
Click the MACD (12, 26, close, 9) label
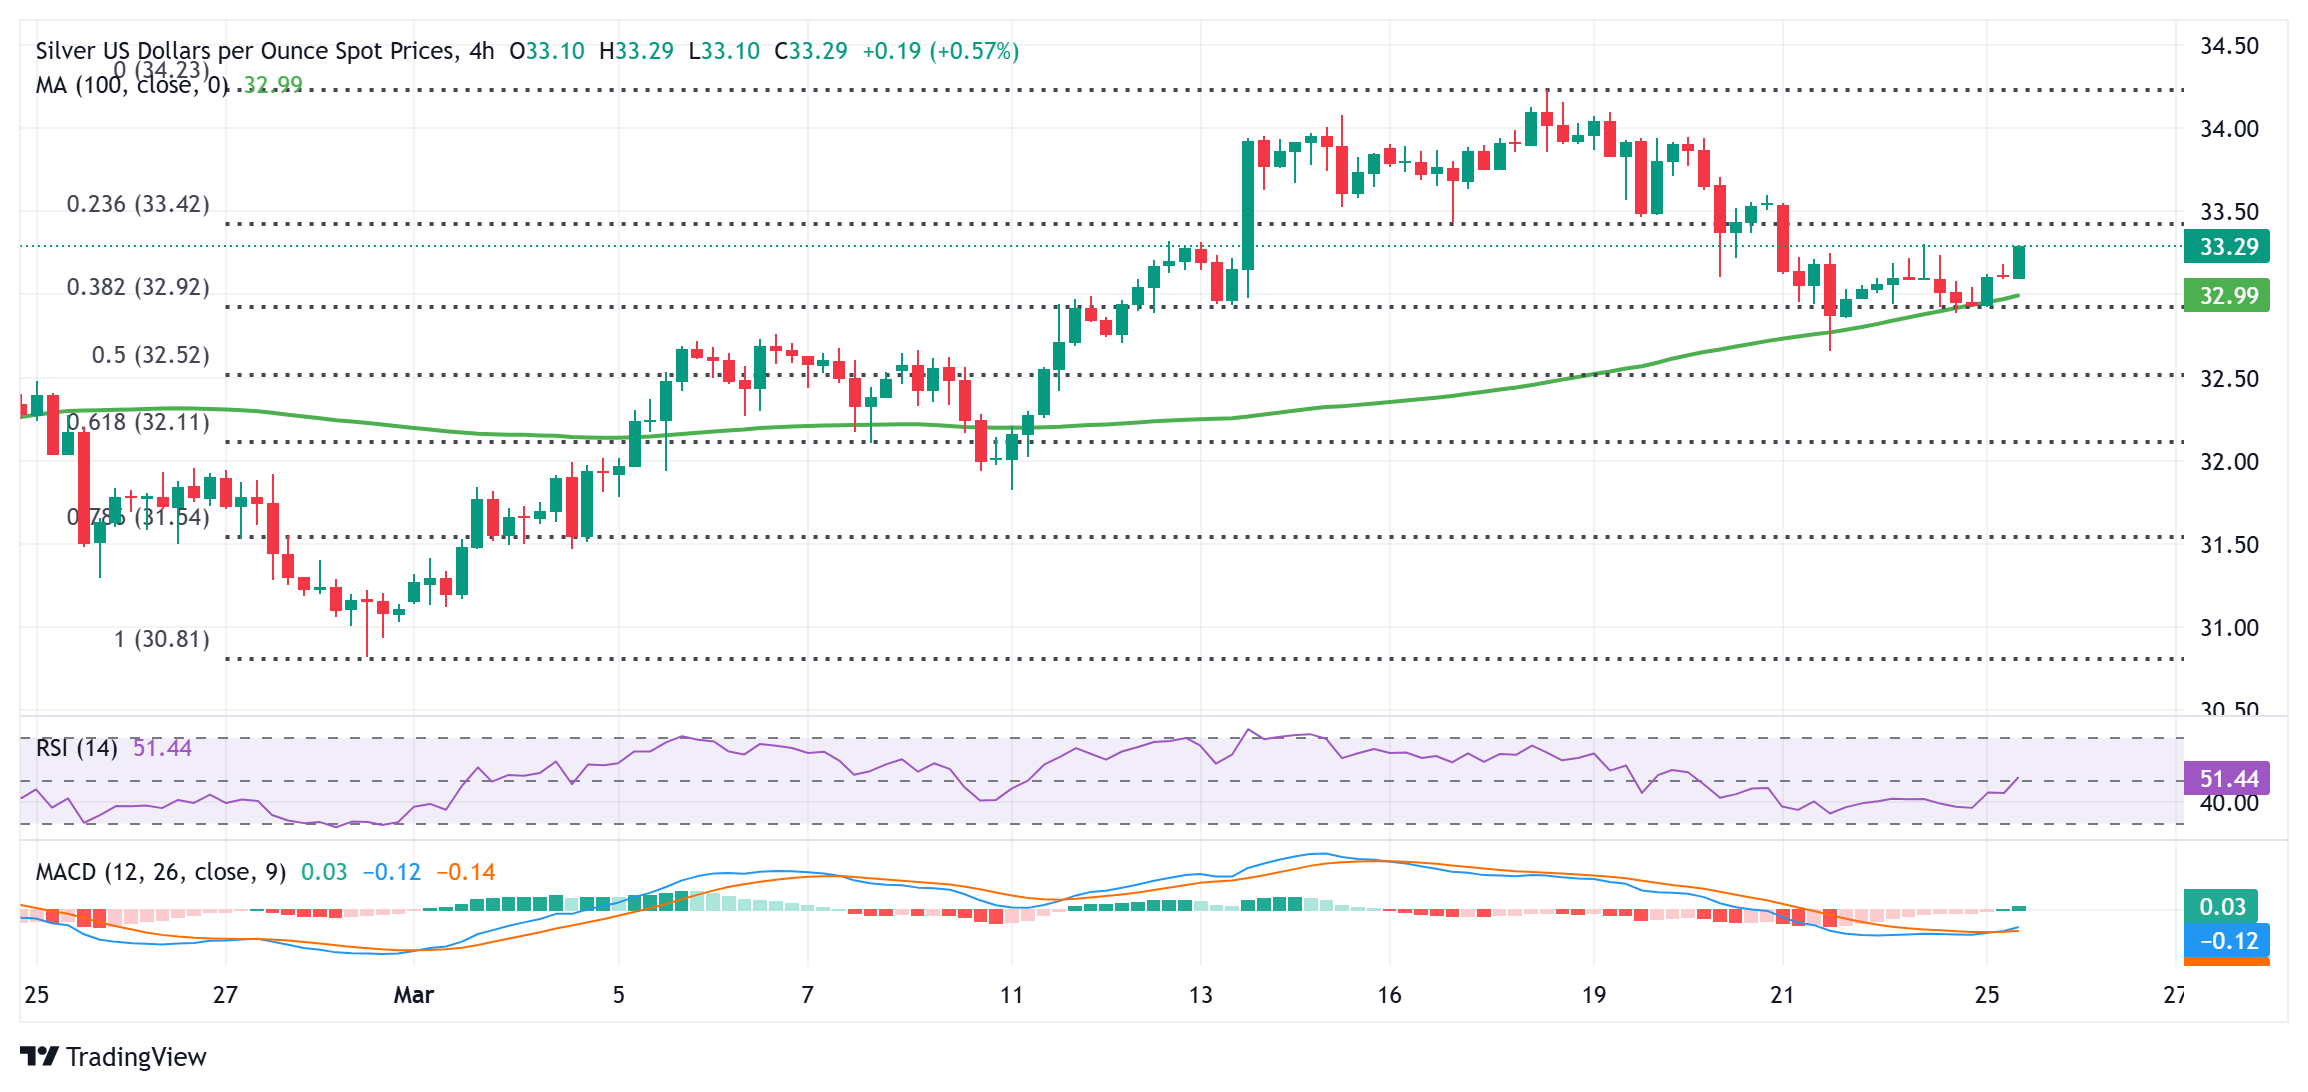tap(160, 872)
